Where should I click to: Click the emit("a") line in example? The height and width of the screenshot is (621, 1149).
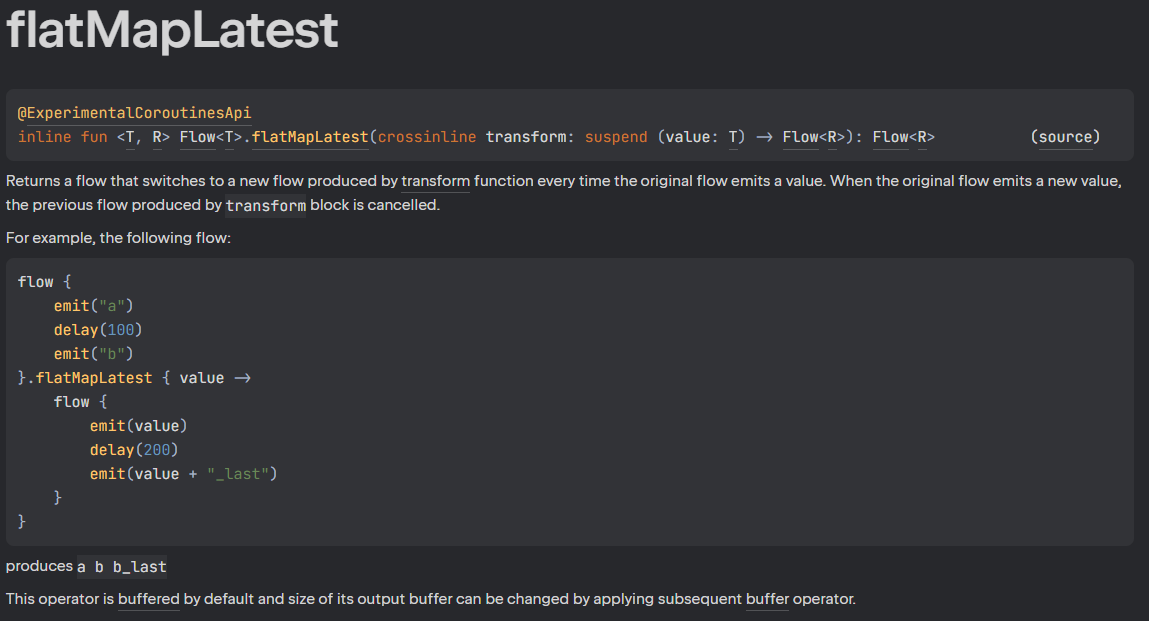93,306
